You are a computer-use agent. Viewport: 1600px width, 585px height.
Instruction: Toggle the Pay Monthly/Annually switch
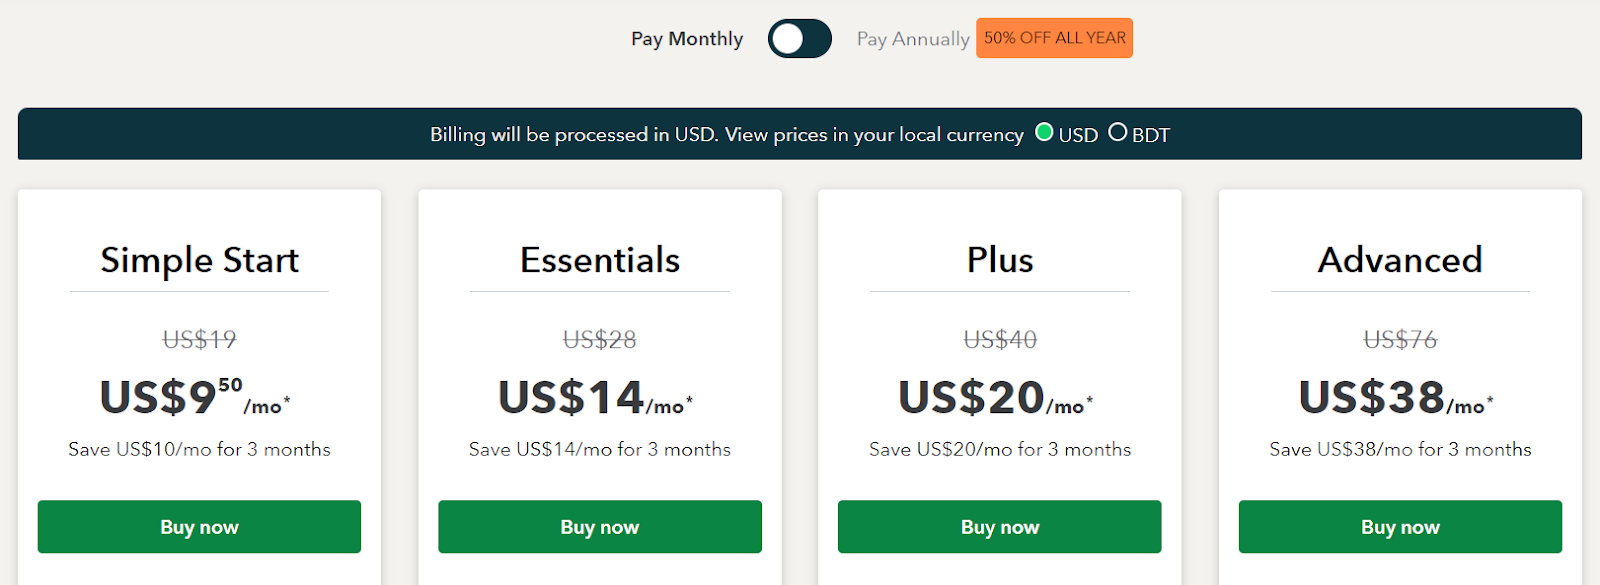coord(799,39)
